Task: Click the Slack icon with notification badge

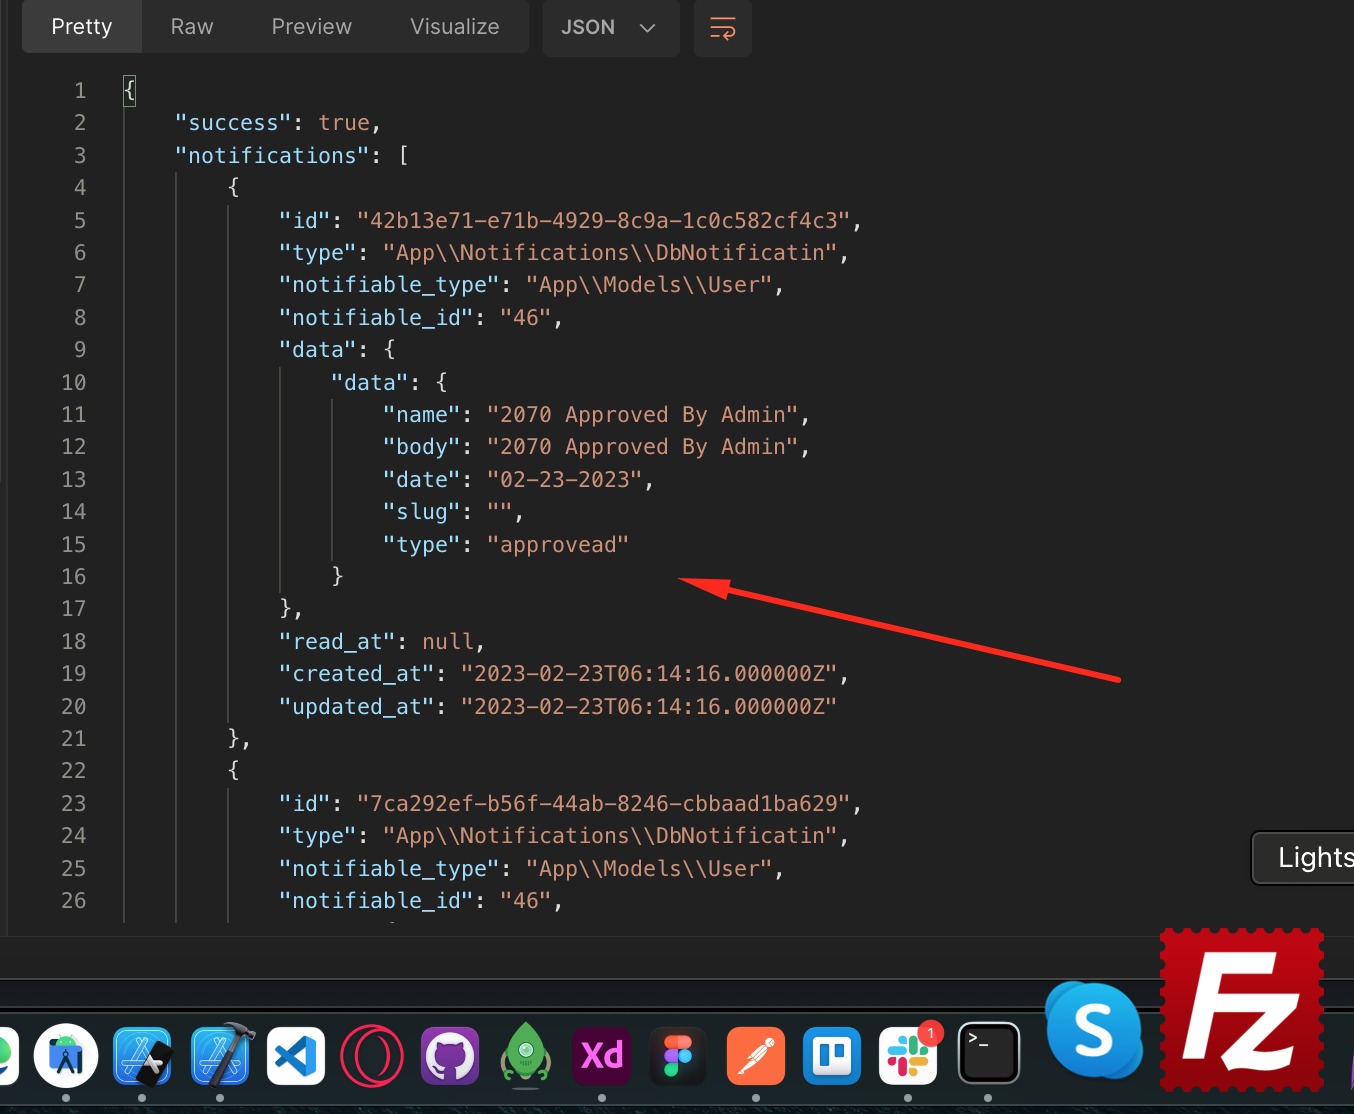Action: [x=908, y=1056]
